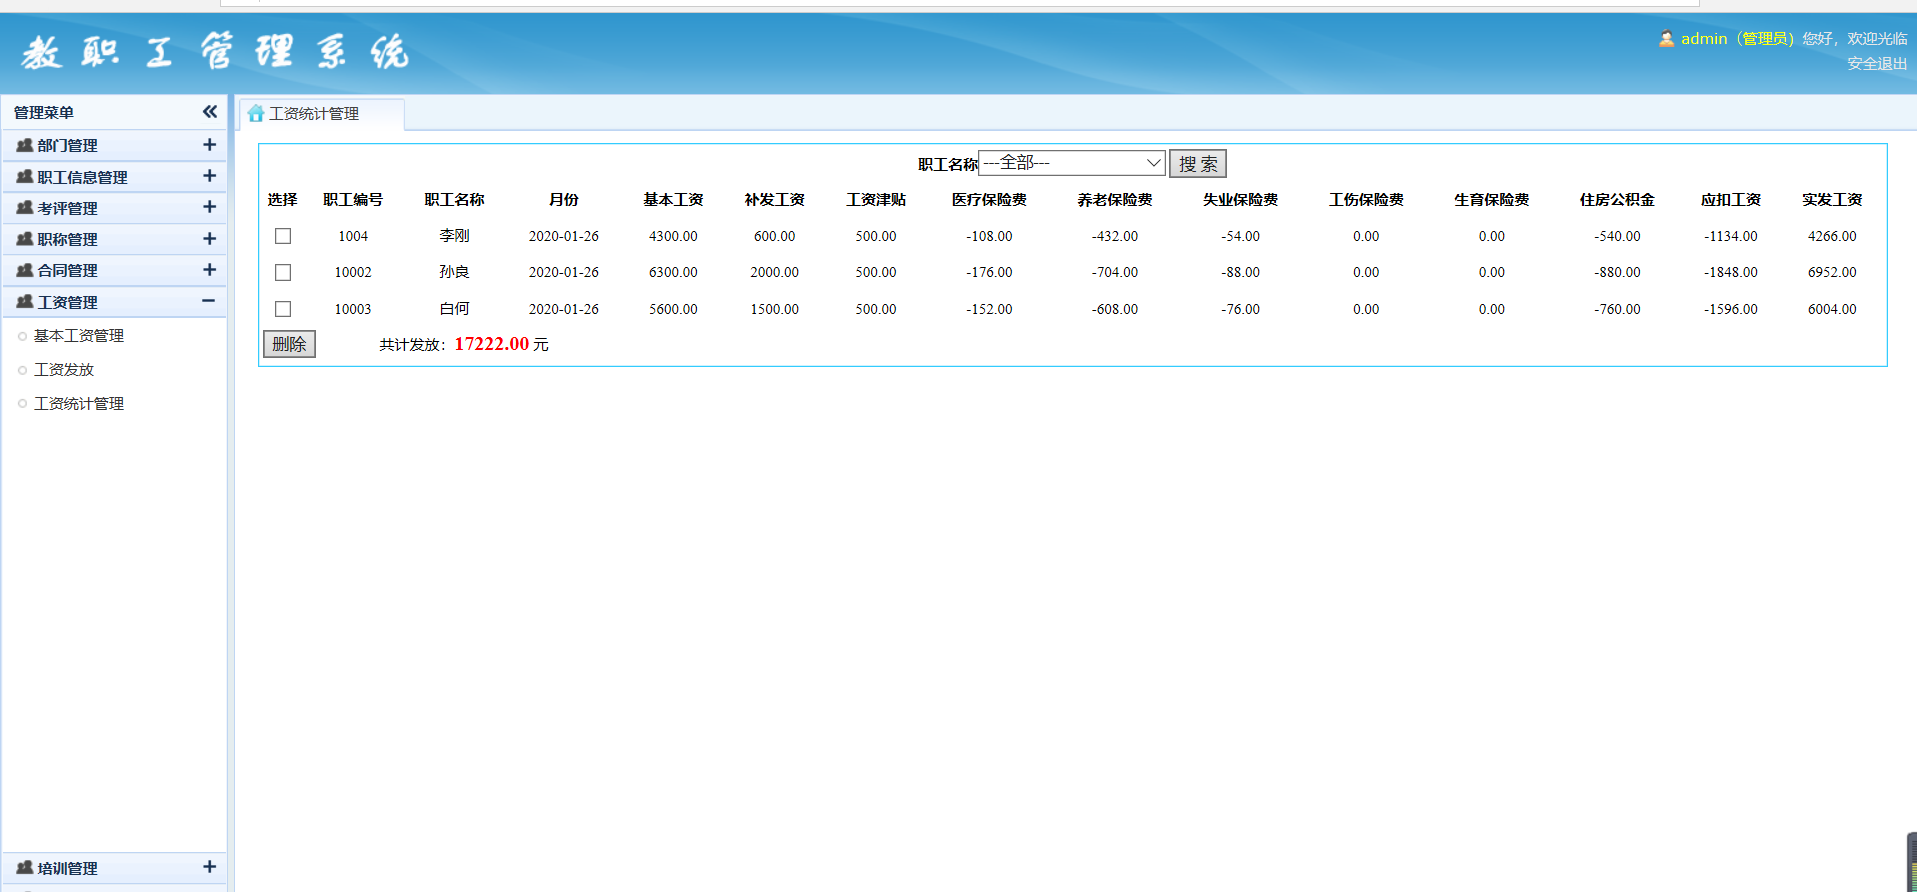Click the people icon beside 考评管理
Screen dimensions: 1917x892
[25, 208]
